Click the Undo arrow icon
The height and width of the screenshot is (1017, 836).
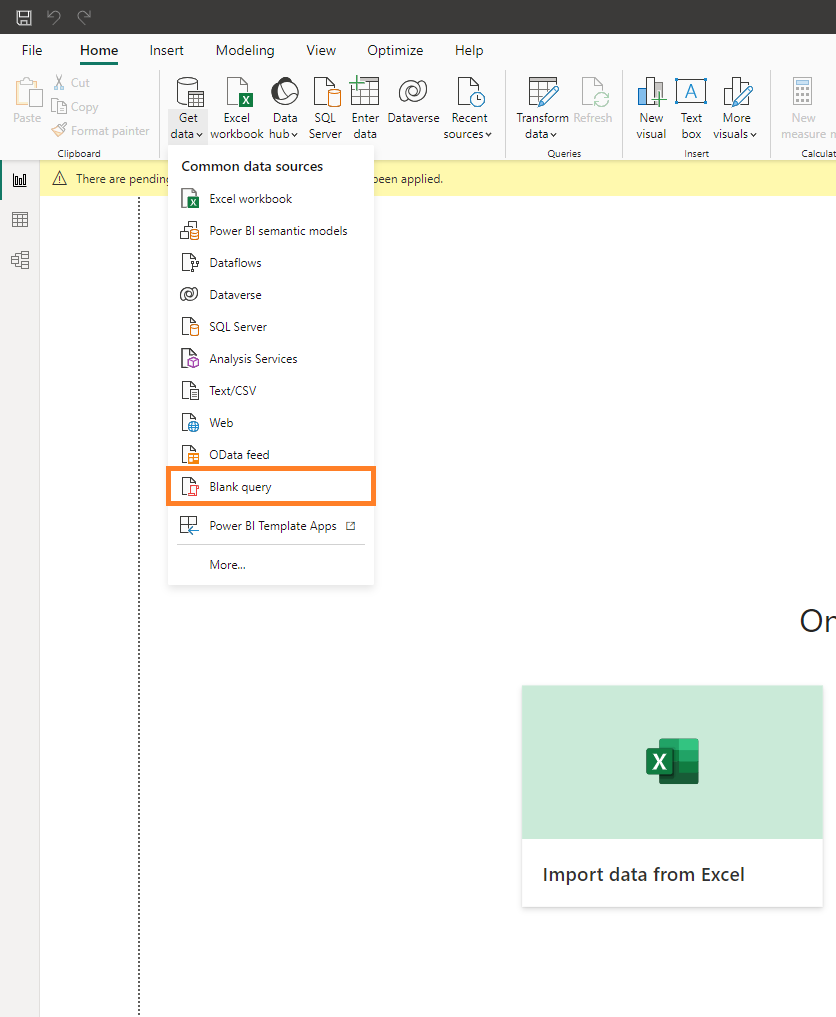(x=54, y=18)
